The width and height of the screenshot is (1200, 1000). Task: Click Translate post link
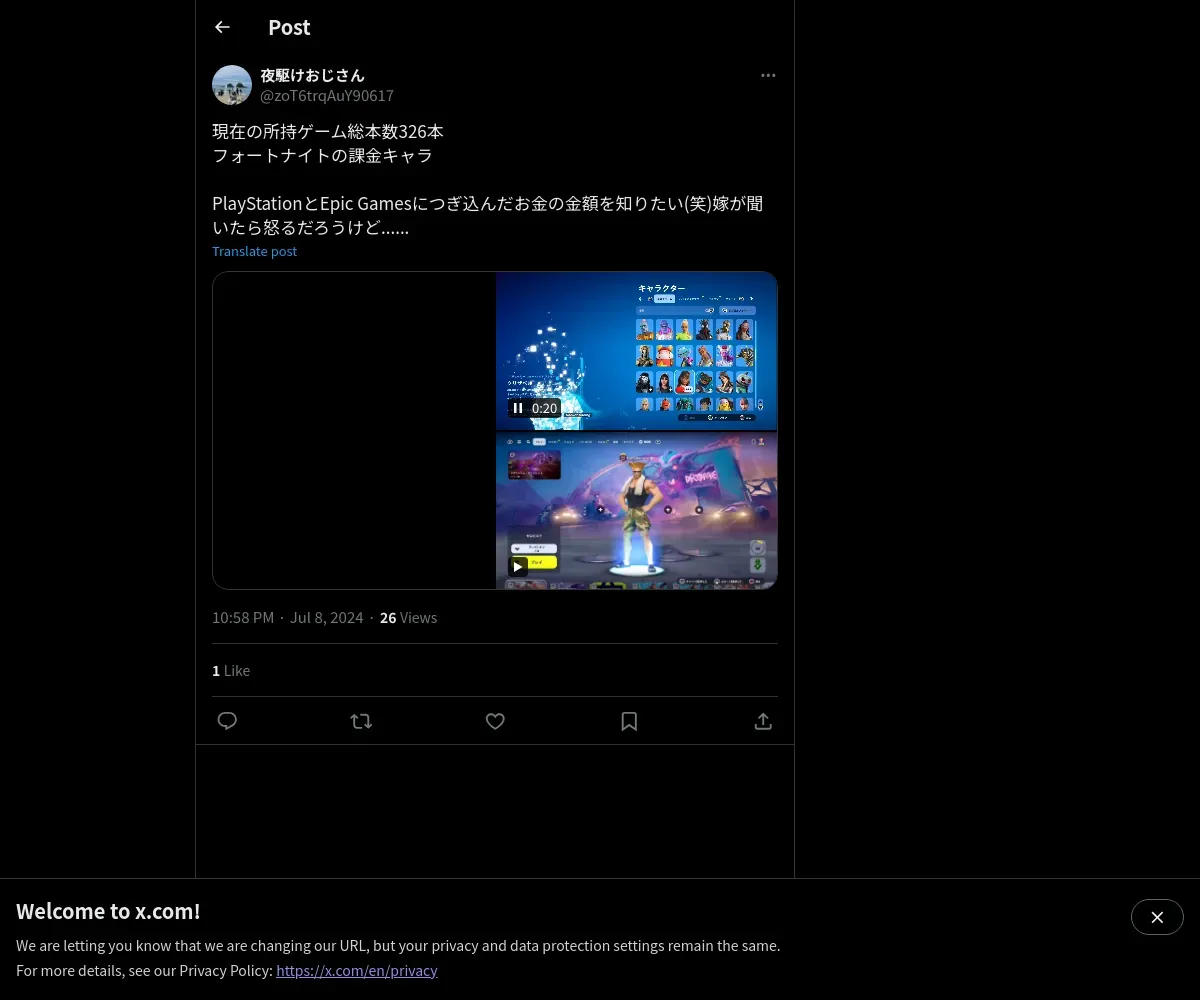254,251
